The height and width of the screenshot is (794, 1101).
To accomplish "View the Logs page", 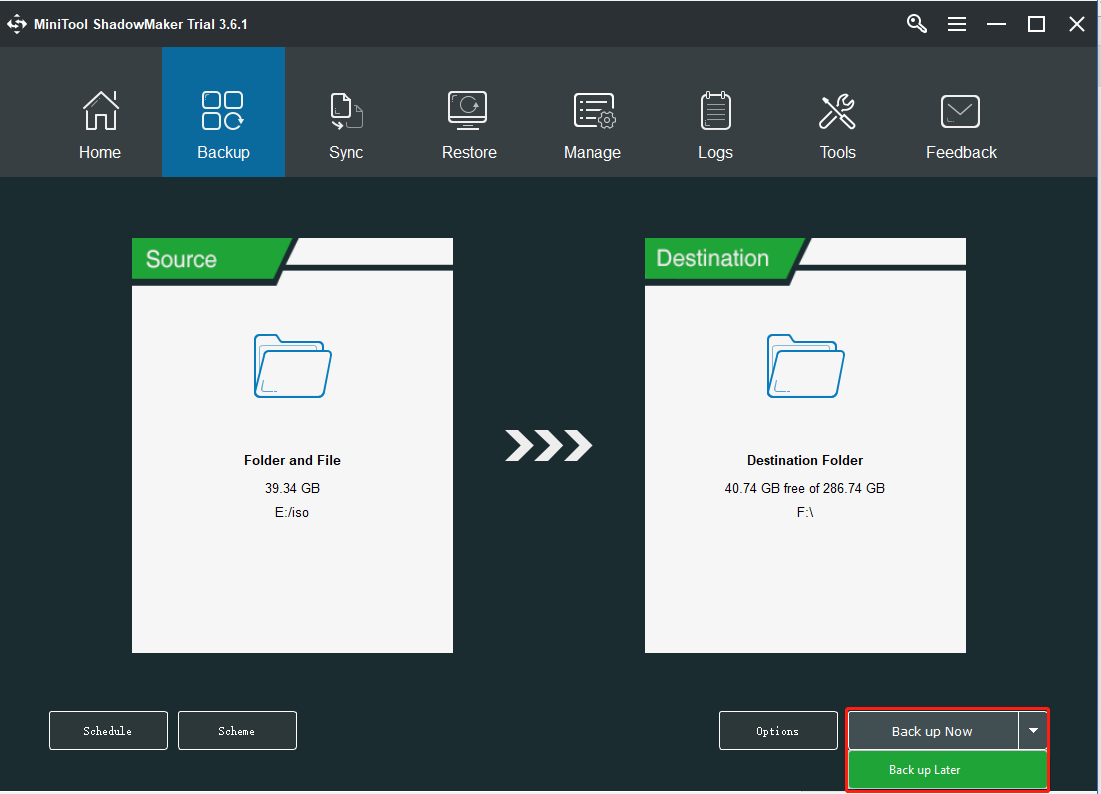I will click(x=715, y=111).
